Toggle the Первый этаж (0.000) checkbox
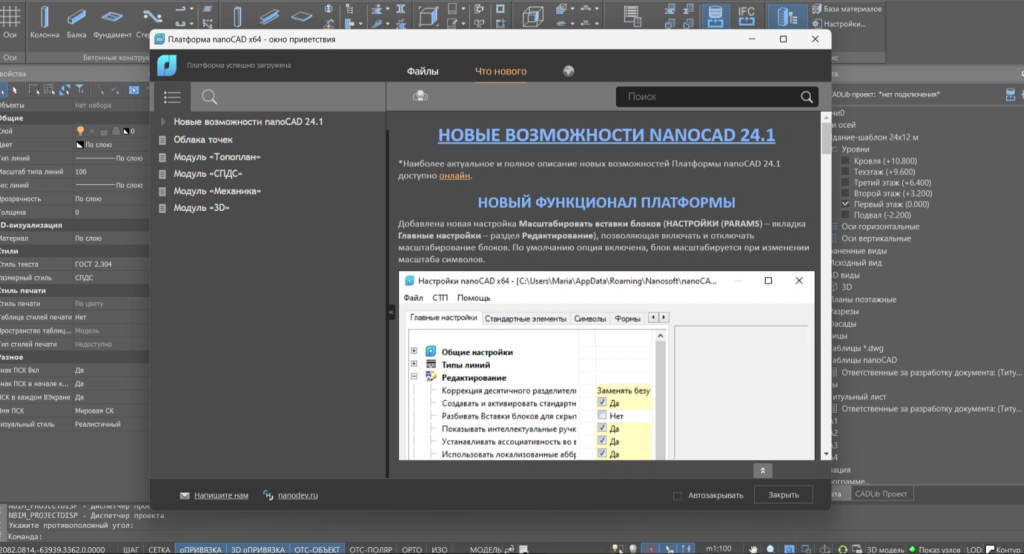Screen dimensions: 1024x554 (x=846, y=203)
